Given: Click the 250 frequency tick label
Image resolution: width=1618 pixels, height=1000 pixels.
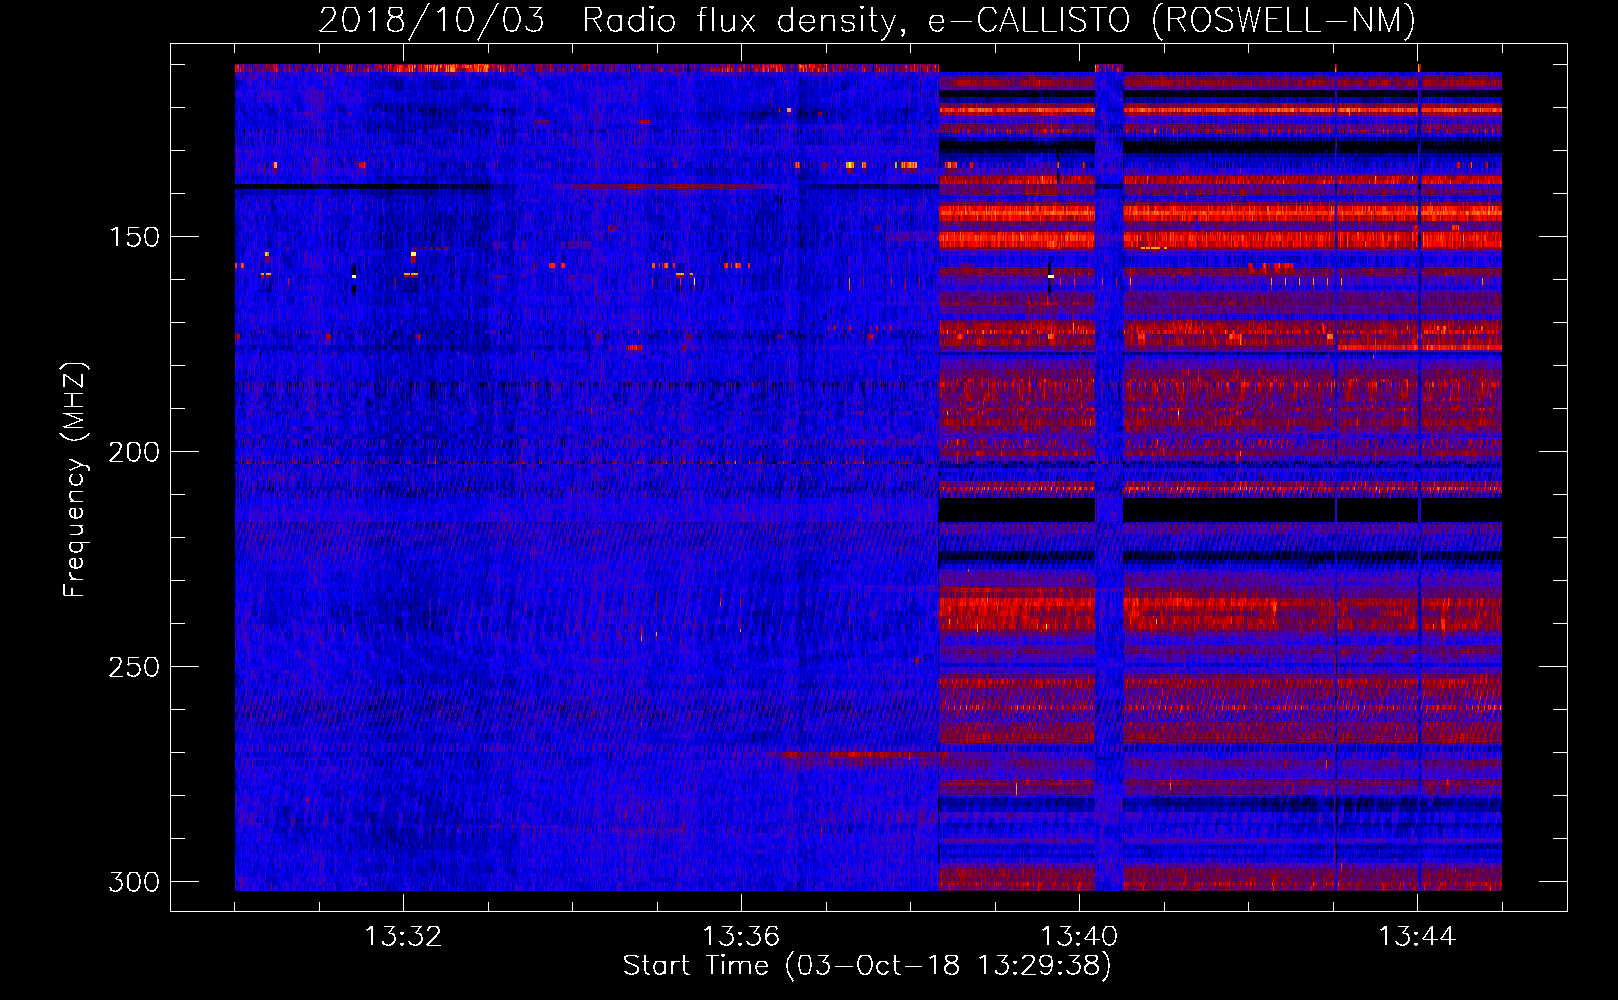Looking at the screenshot, I should (134, 667).
